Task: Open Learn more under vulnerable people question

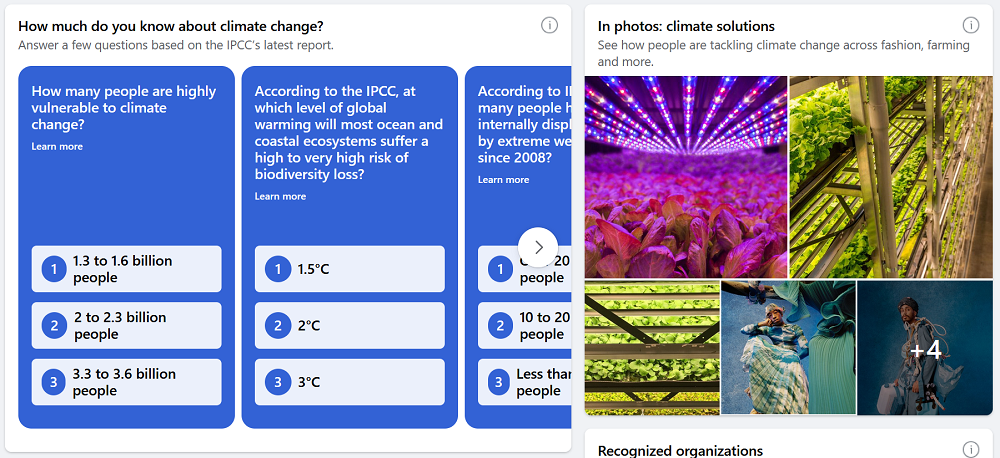Action: [57, 147]
